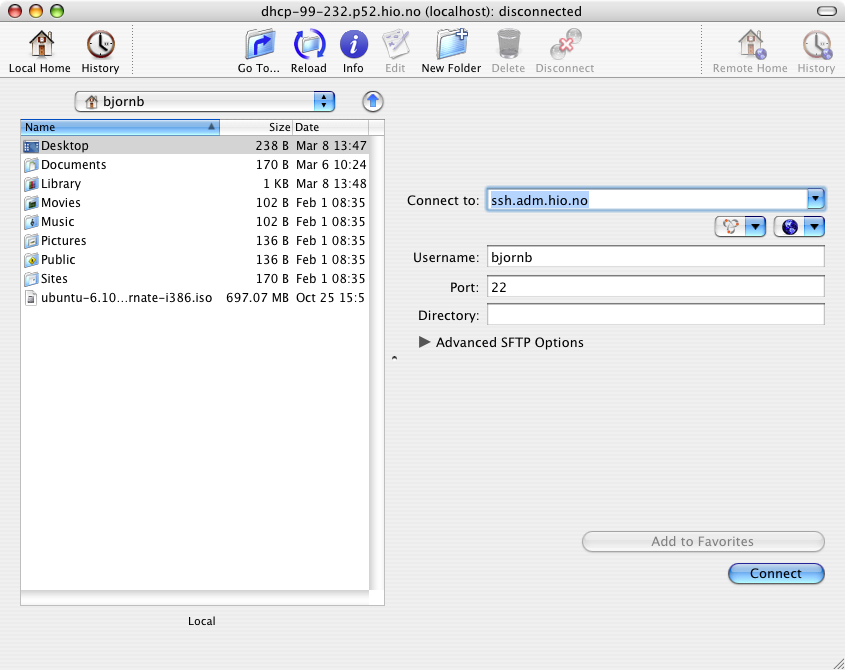845x670 pixels.
Task: Open the Info icon in the toolbar
Action: 354,44
